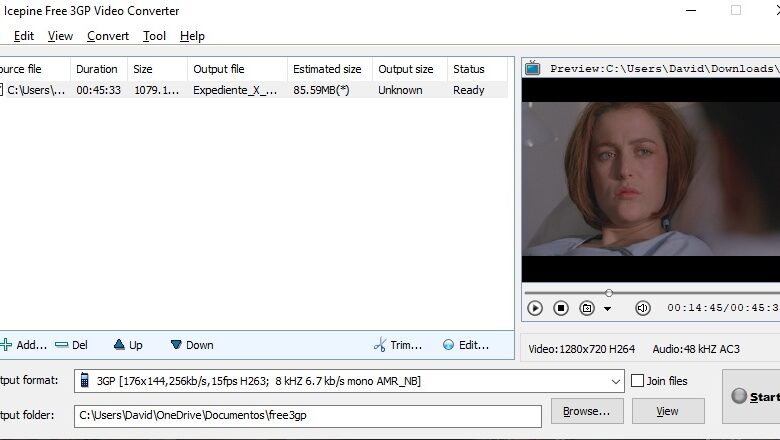Take a snapshot of the preview
The height and width of the screenshot is (440, 780).
click(x=587, y=308)
